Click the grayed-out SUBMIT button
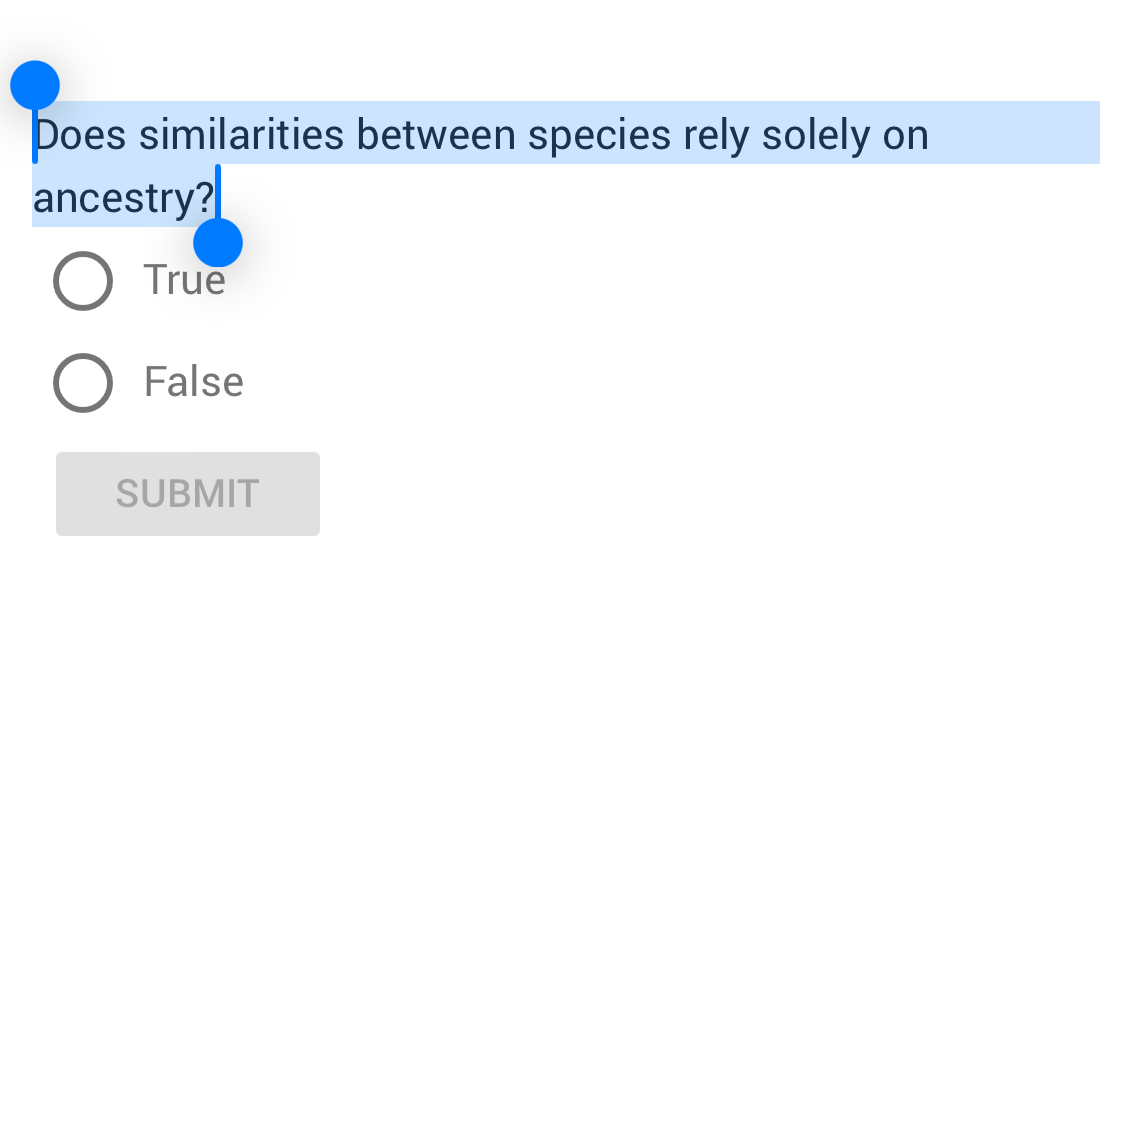This screenshot has width=1146, height=1143. click(187, 493)
